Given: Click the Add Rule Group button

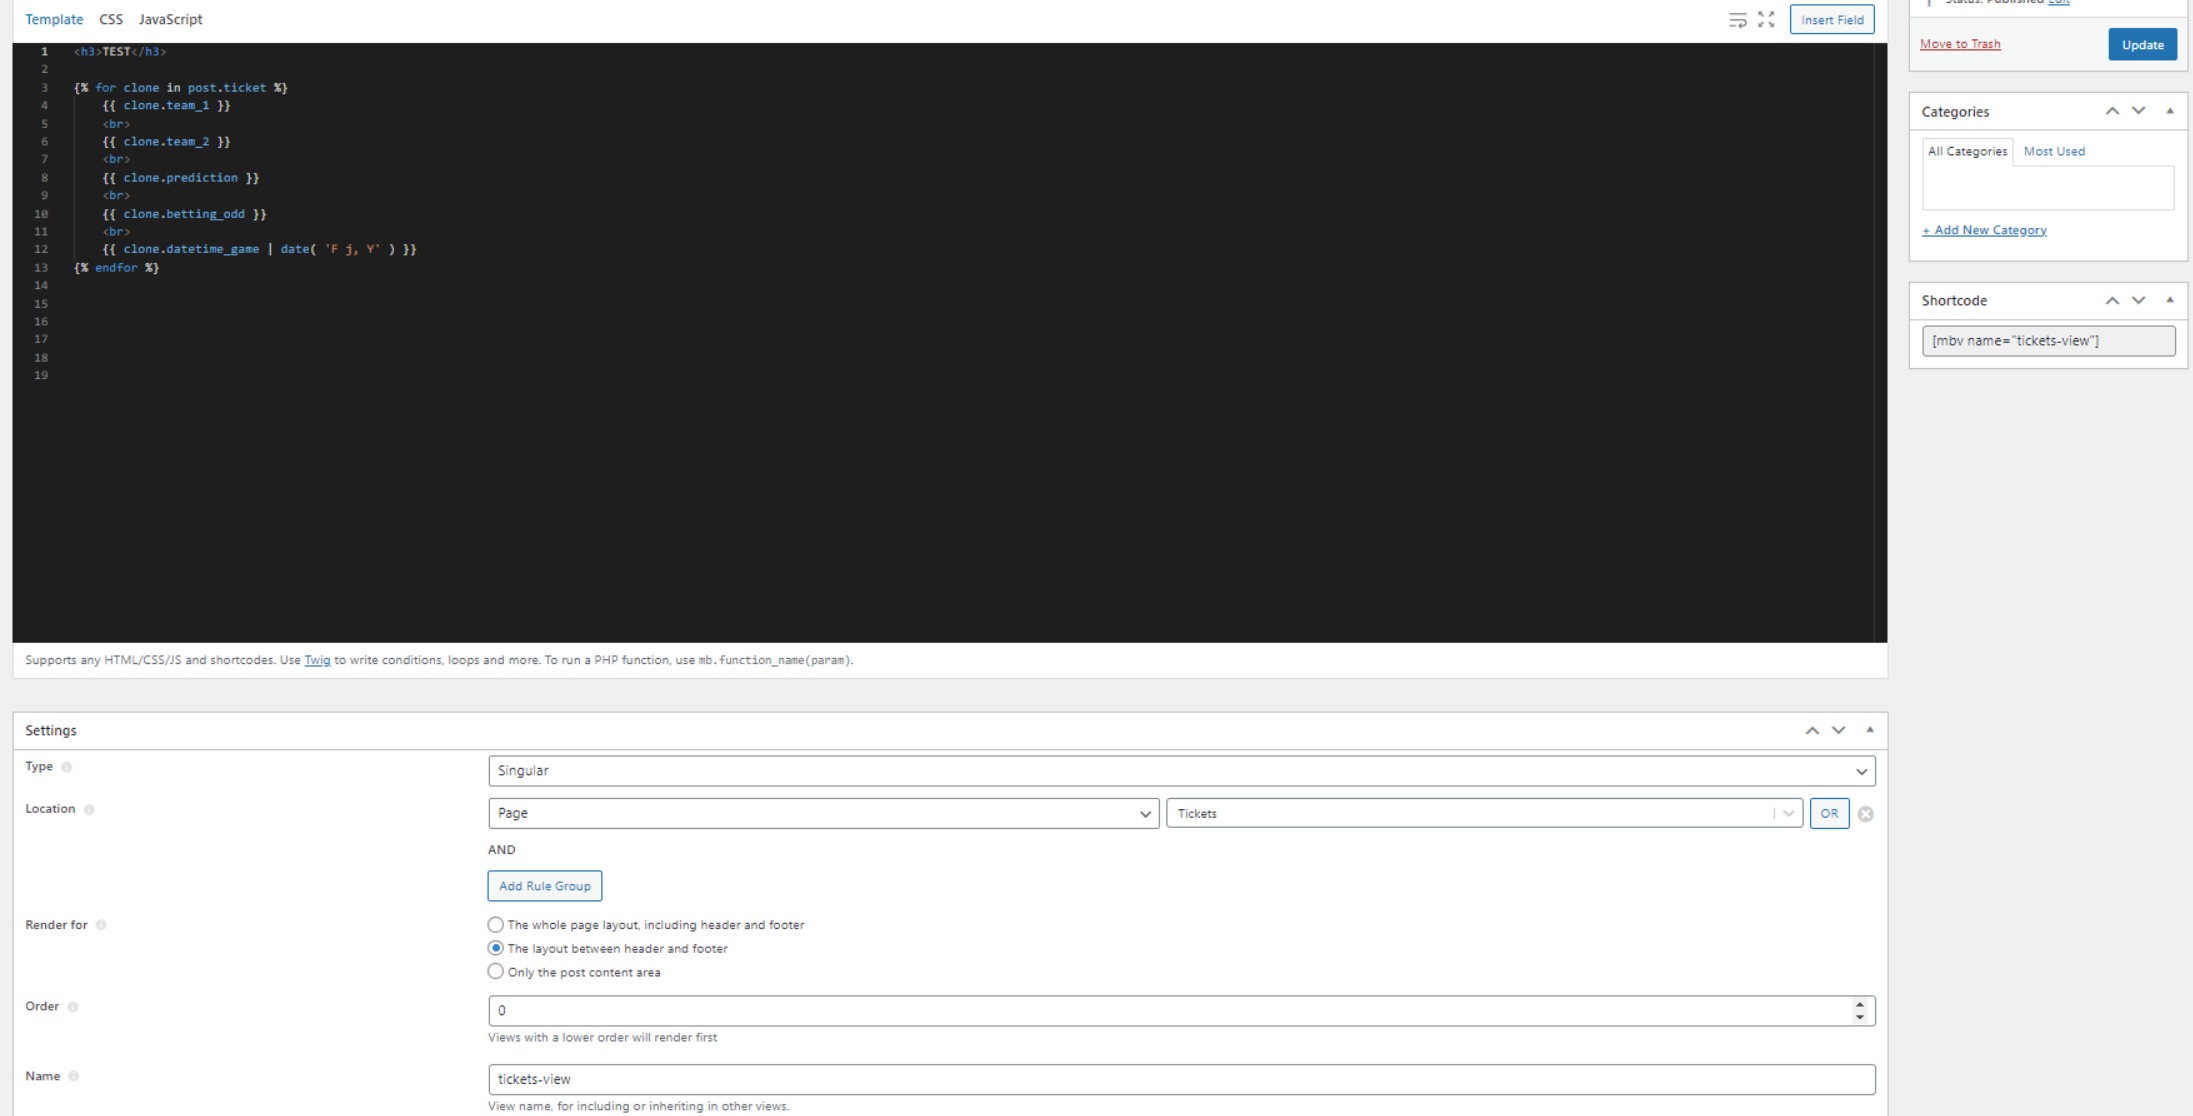Looking at the screenshot, I should tap(544, 886).
